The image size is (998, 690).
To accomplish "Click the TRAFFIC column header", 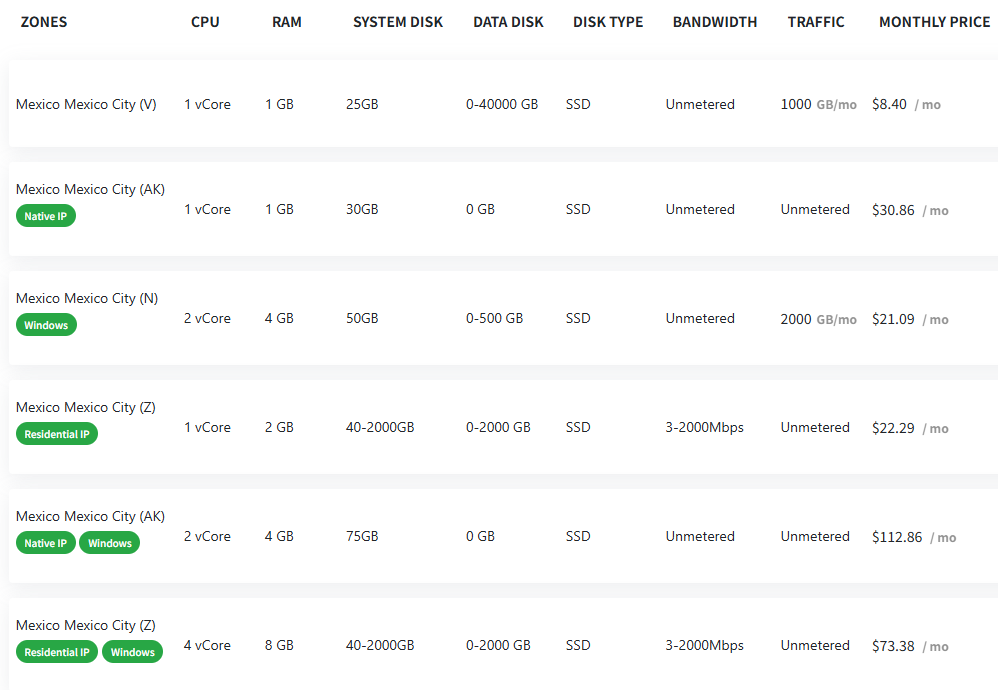I will click(x=816, y=22).
